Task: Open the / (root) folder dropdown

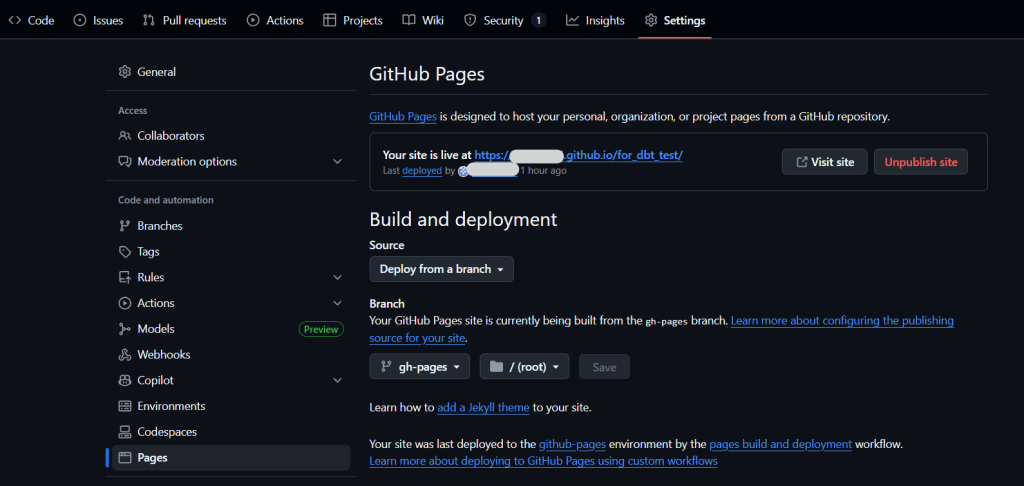Action: pyautogui.click(x=524, y=366)
